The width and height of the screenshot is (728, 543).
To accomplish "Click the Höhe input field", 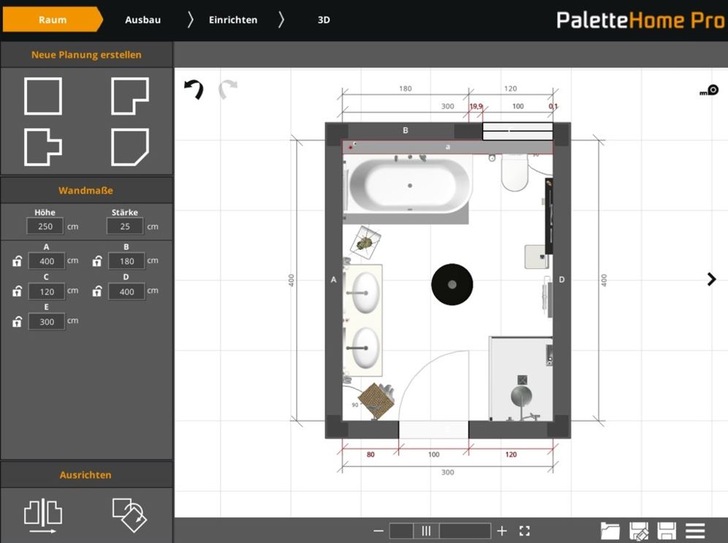I will (46, 227).
